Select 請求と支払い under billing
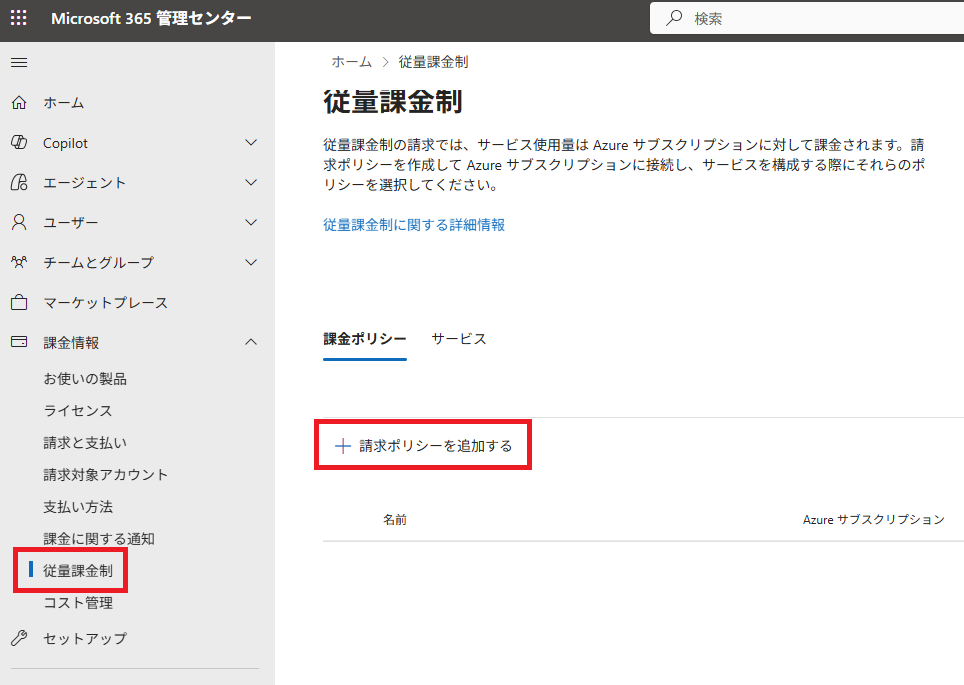Screen dimensions: 964x685 click(85, 443)
